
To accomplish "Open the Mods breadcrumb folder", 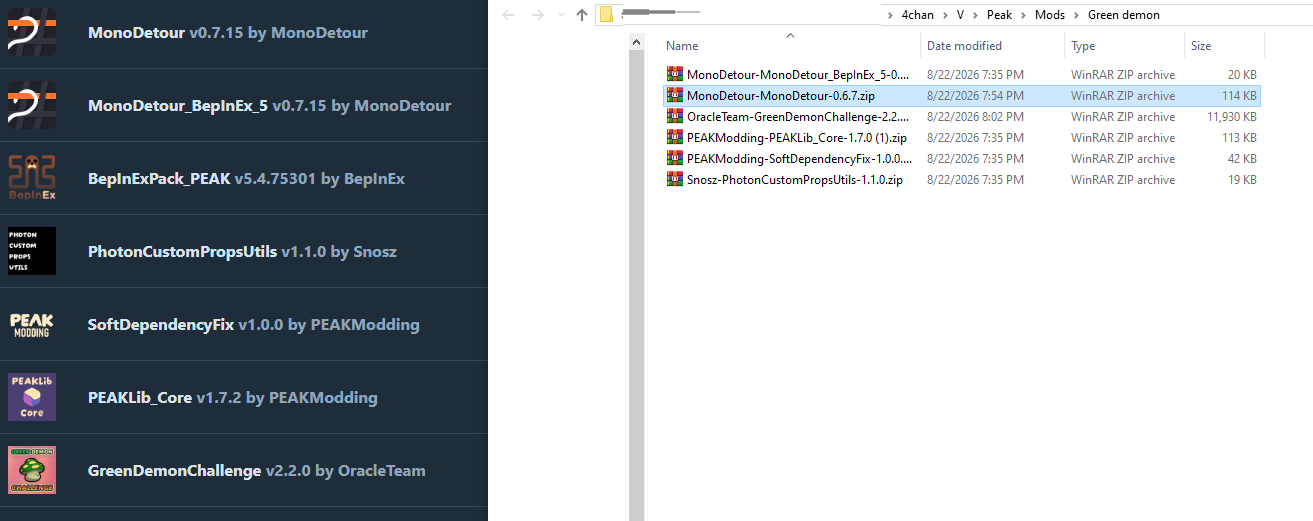I will [1049, 15].
